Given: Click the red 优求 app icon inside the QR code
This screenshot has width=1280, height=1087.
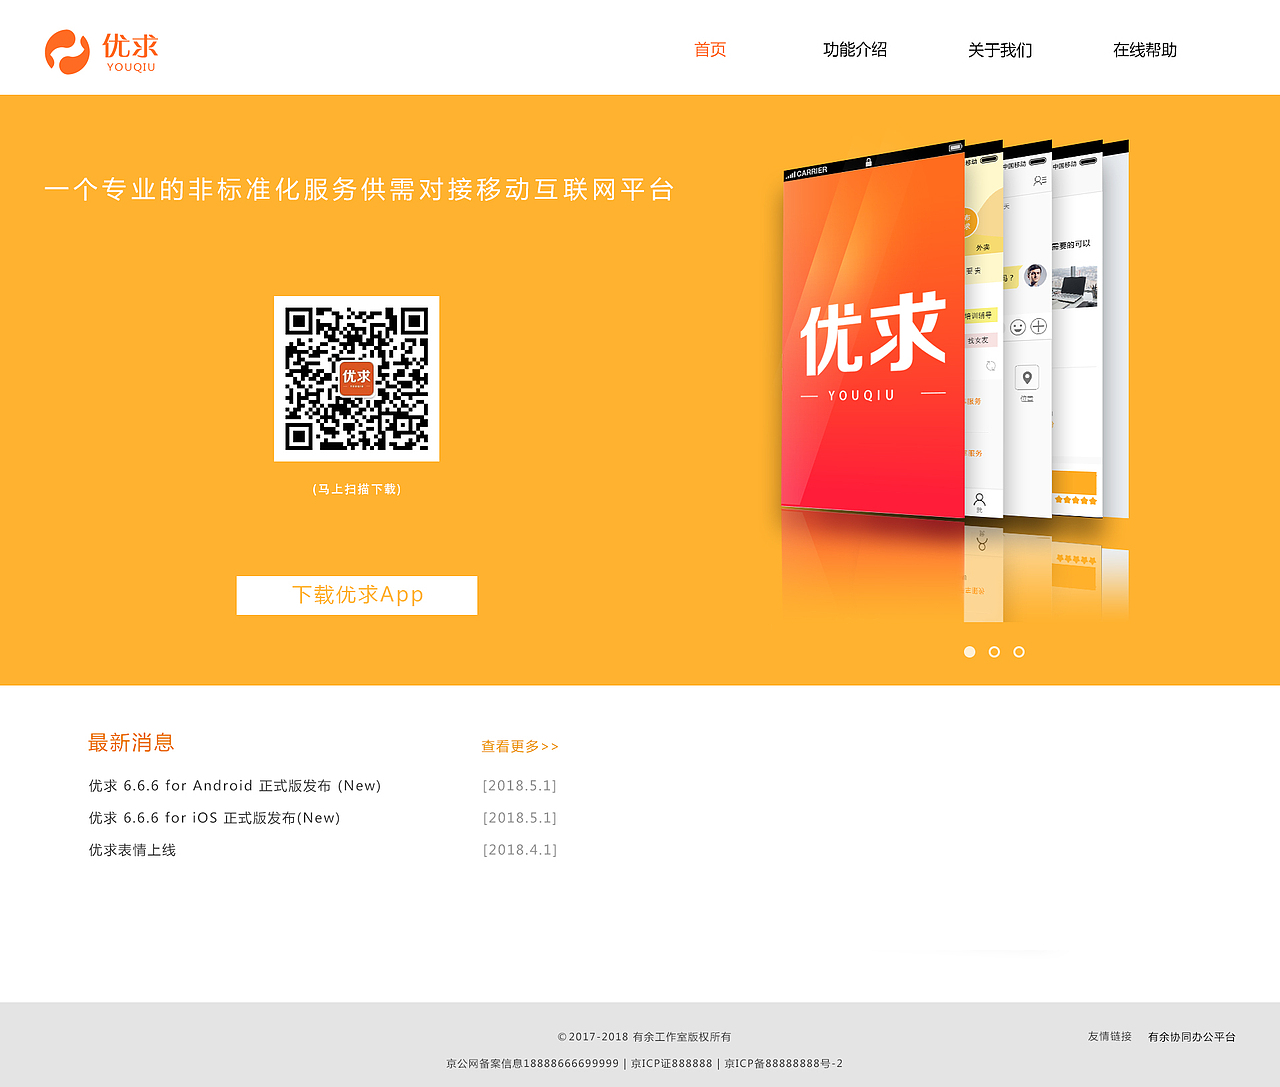Looking at the screenshot, I should [355, 380].
